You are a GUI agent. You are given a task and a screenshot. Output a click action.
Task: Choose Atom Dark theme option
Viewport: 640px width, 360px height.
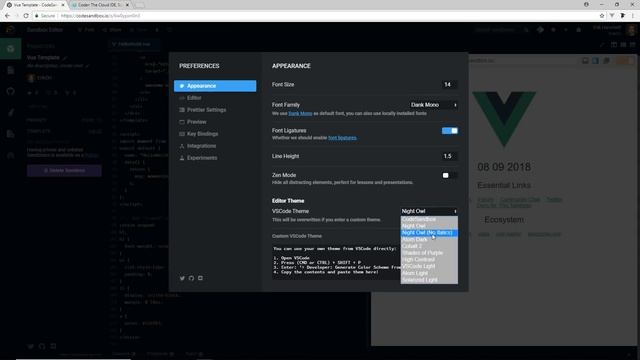point(429,239)
